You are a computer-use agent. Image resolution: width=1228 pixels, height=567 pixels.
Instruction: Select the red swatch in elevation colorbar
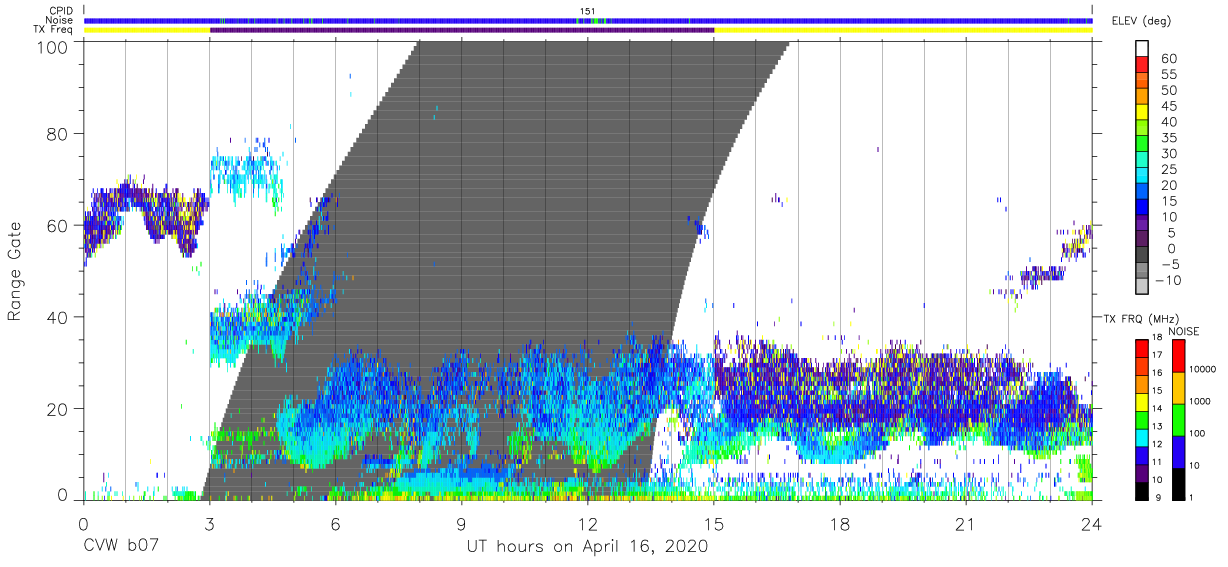(1142, 65)
